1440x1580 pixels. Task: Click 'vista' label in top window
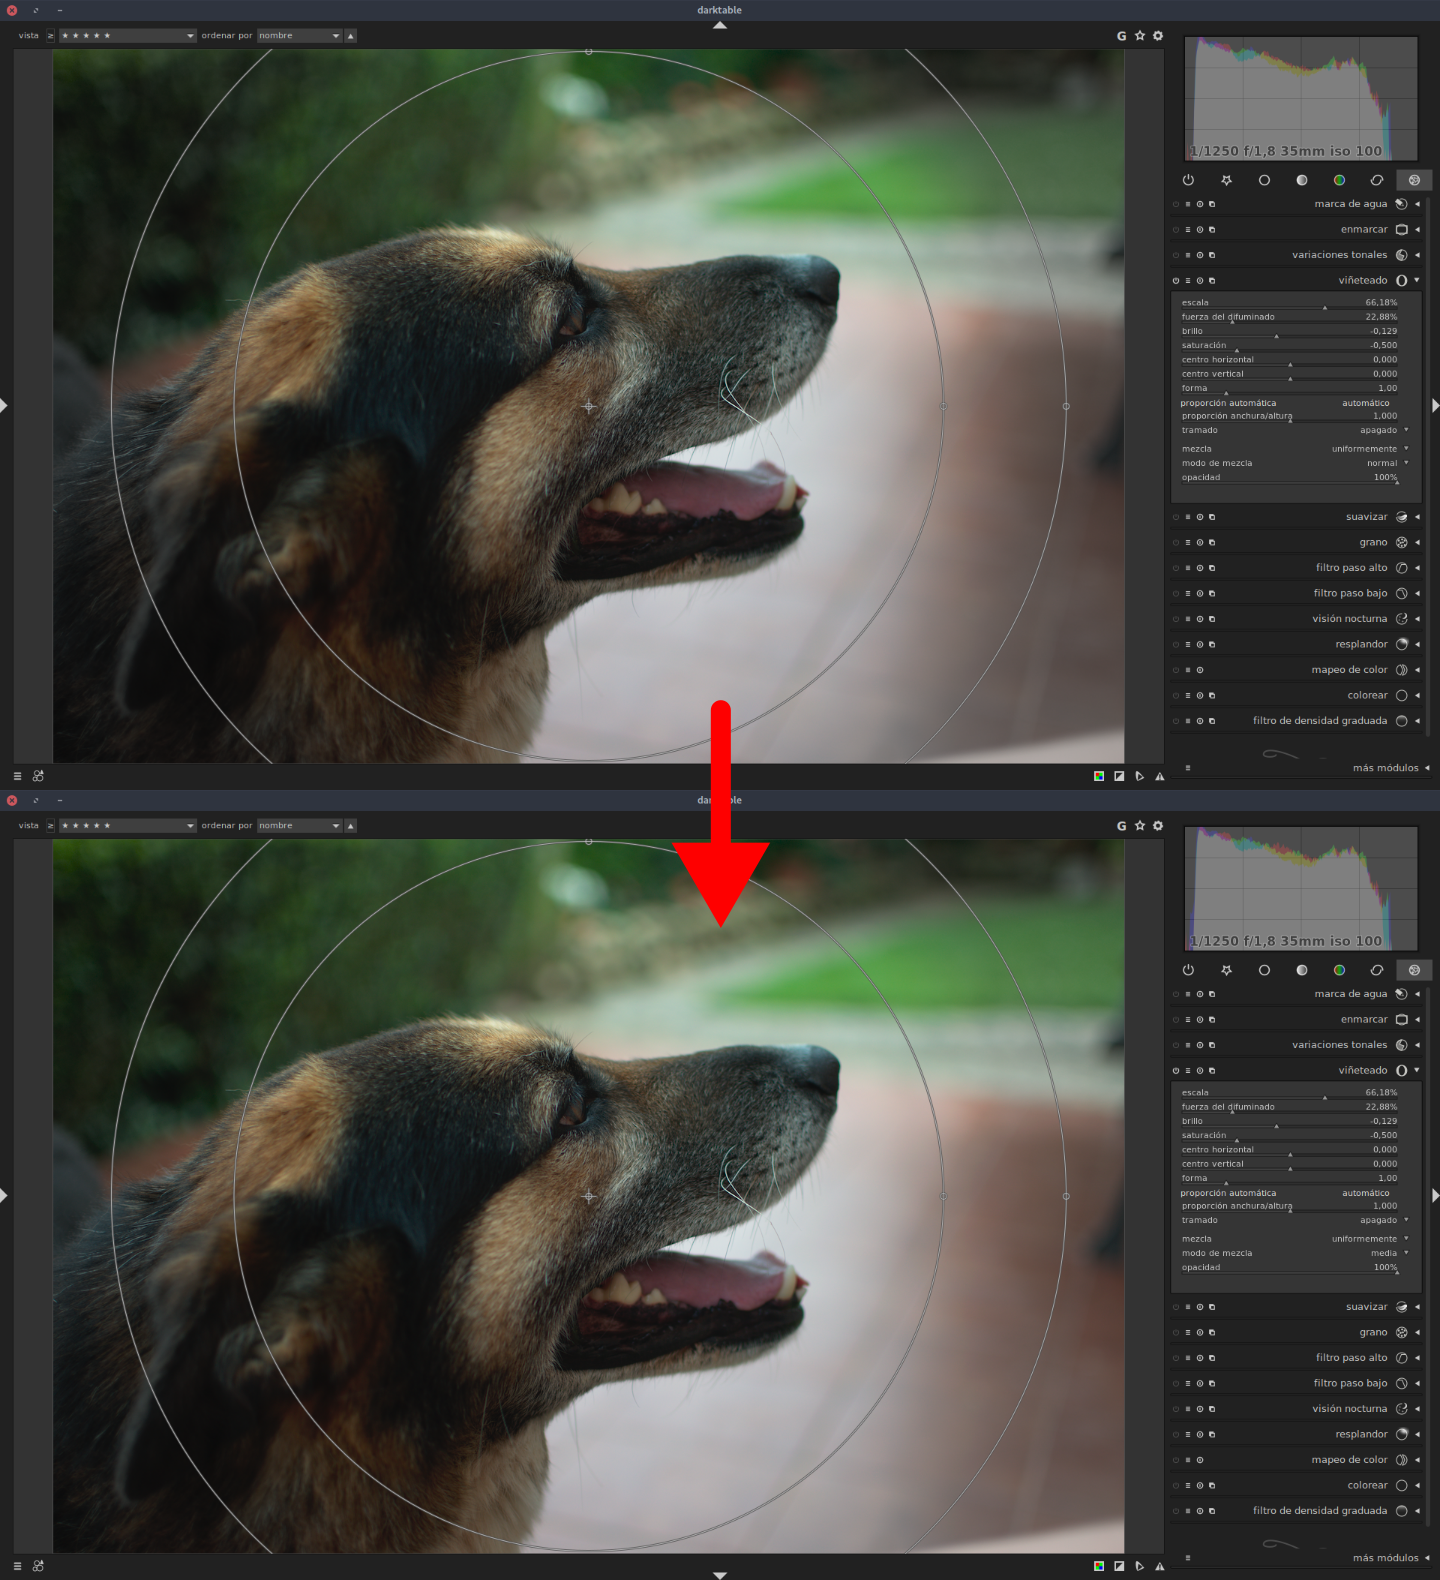(x=28, y=36)
